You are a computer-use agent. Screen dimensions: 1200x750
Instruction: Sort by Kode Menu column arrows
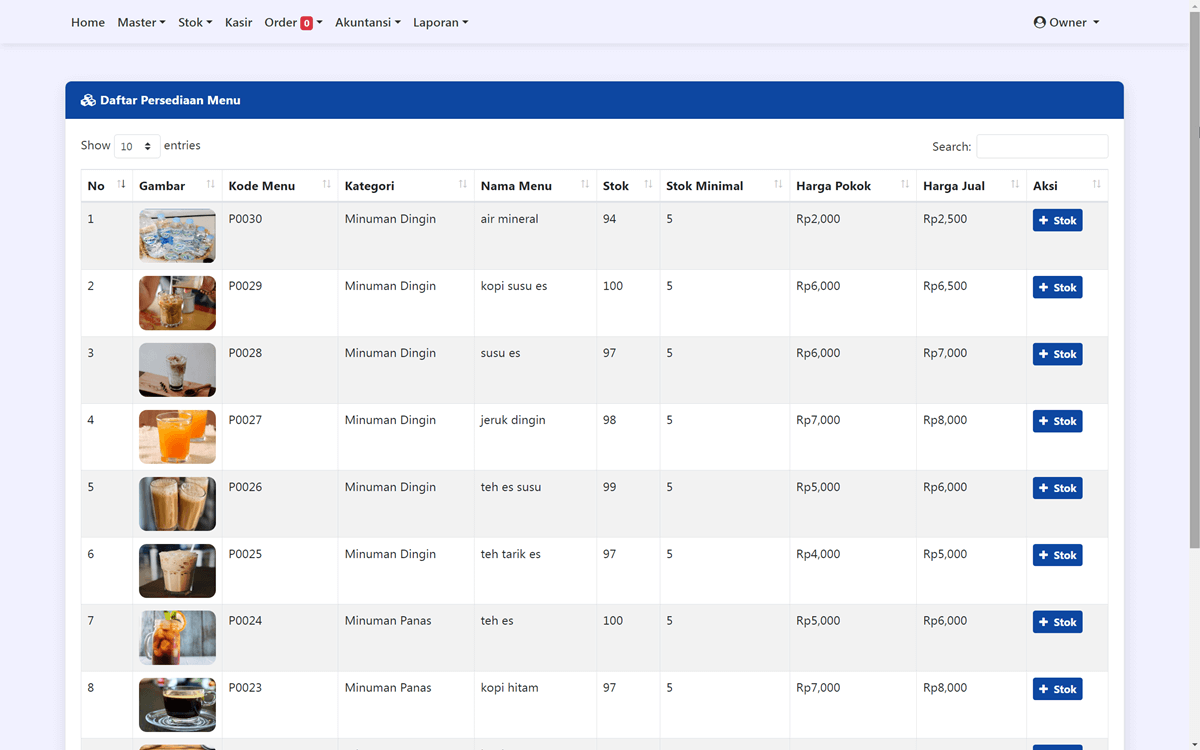pos(327,184)
